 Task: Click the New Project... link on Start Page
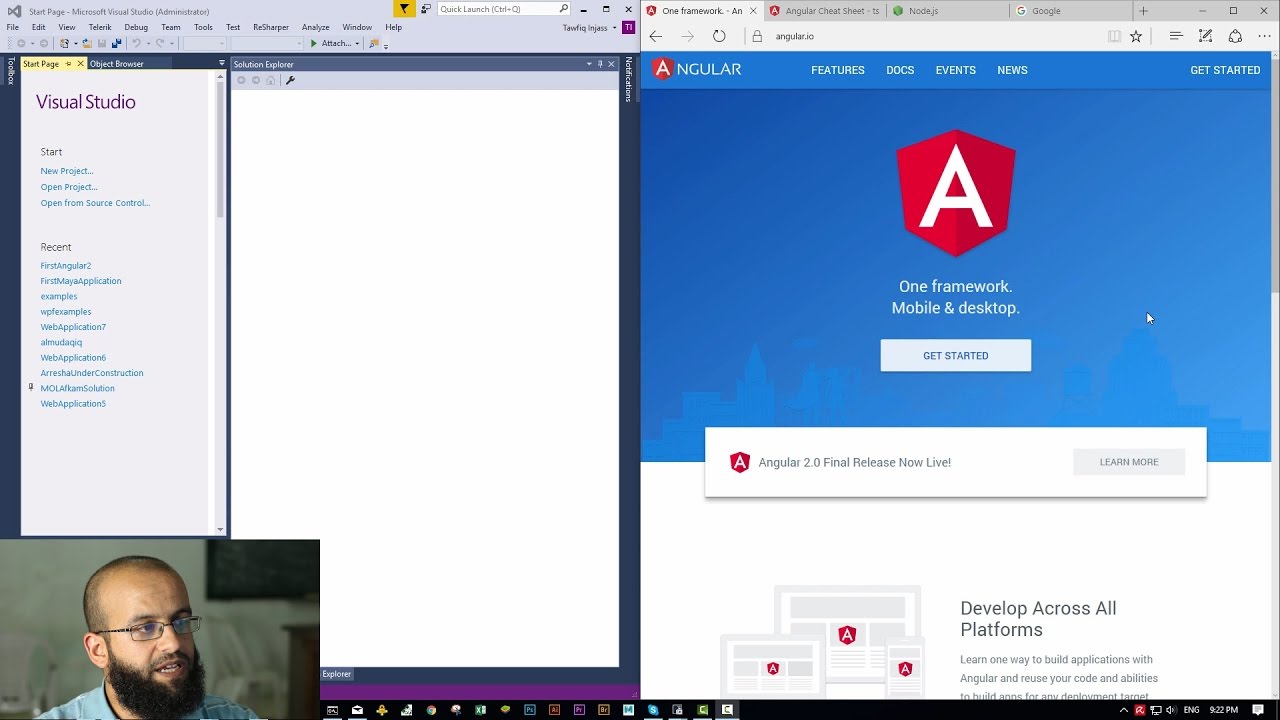[x=67, y=171]
